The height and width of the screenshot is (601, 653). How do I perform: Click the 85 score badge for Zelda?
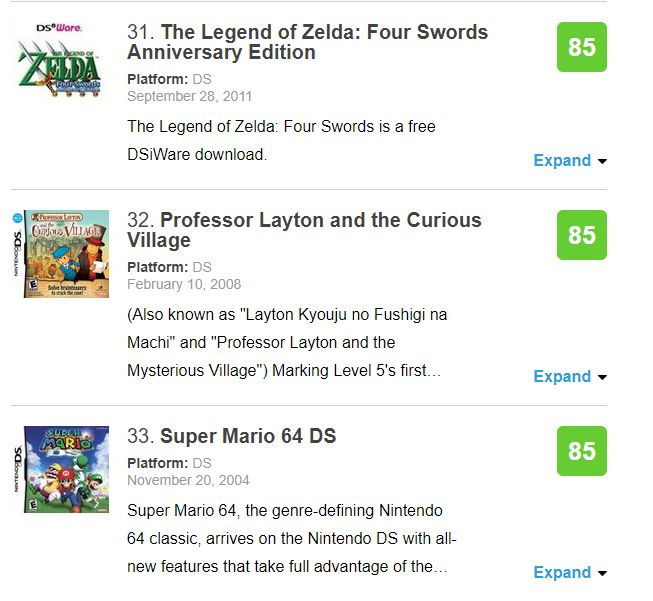(582, 47)
